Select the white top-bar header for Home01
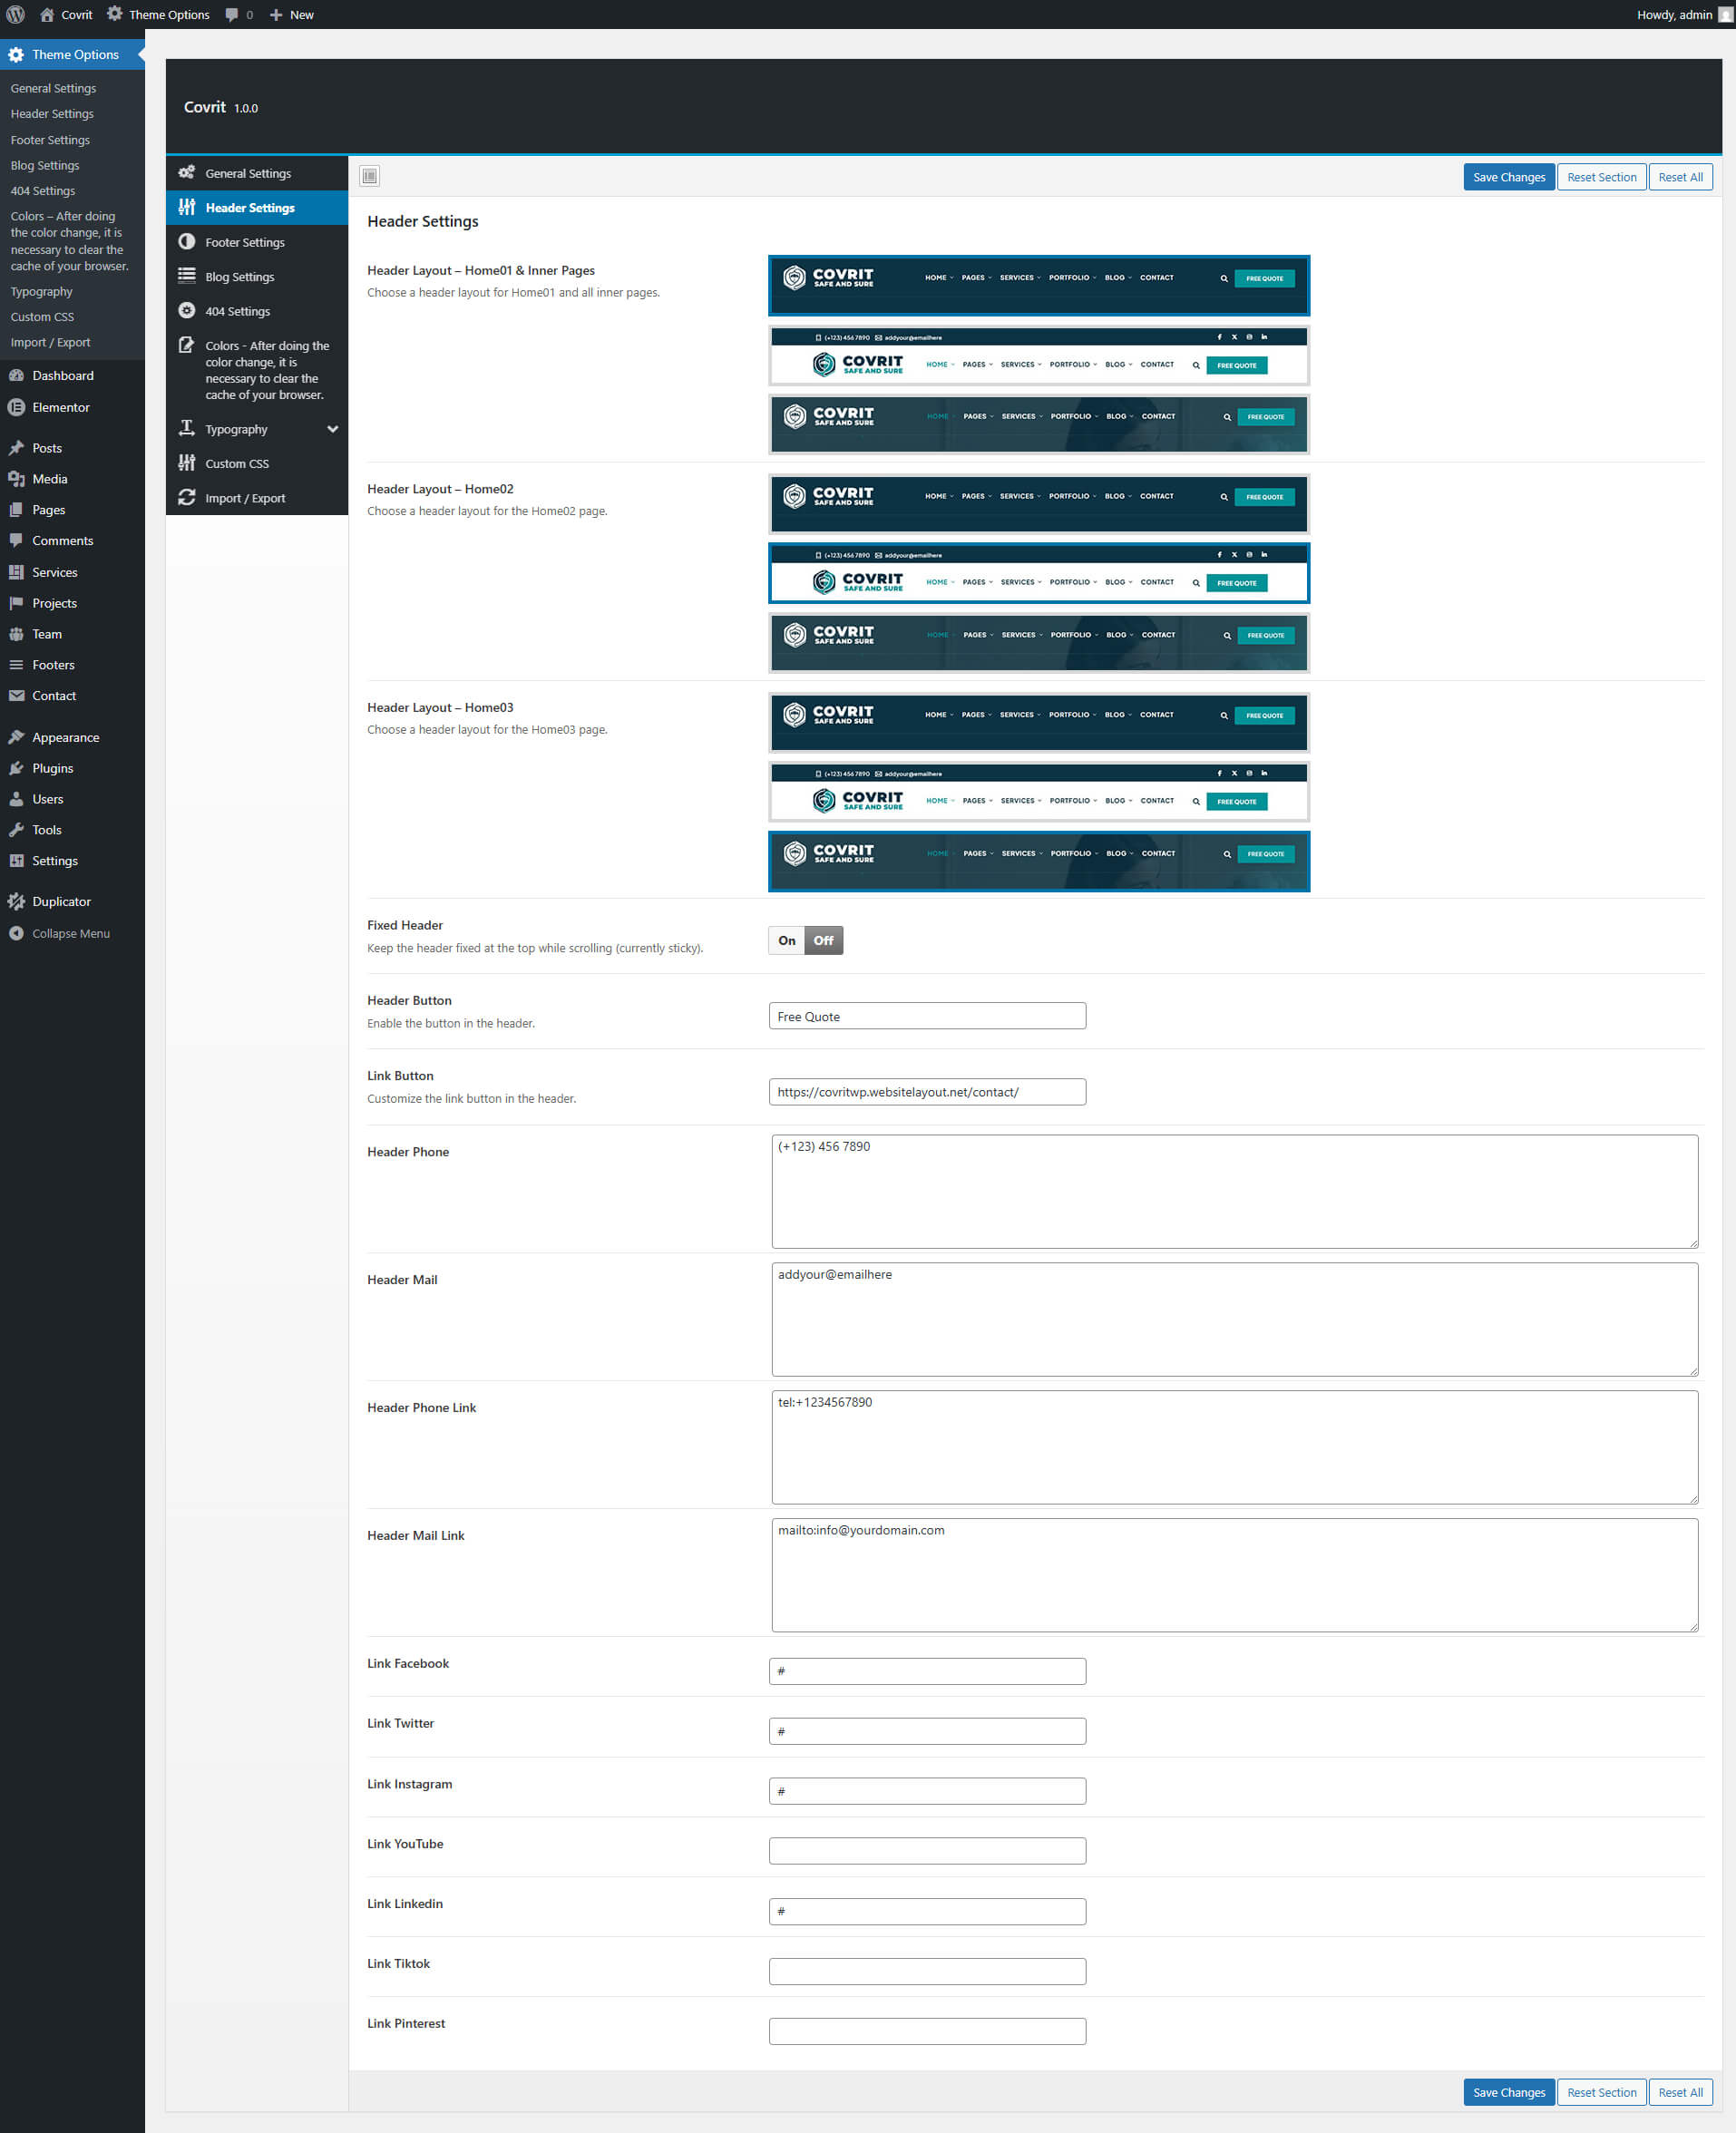 point(1038,356)
